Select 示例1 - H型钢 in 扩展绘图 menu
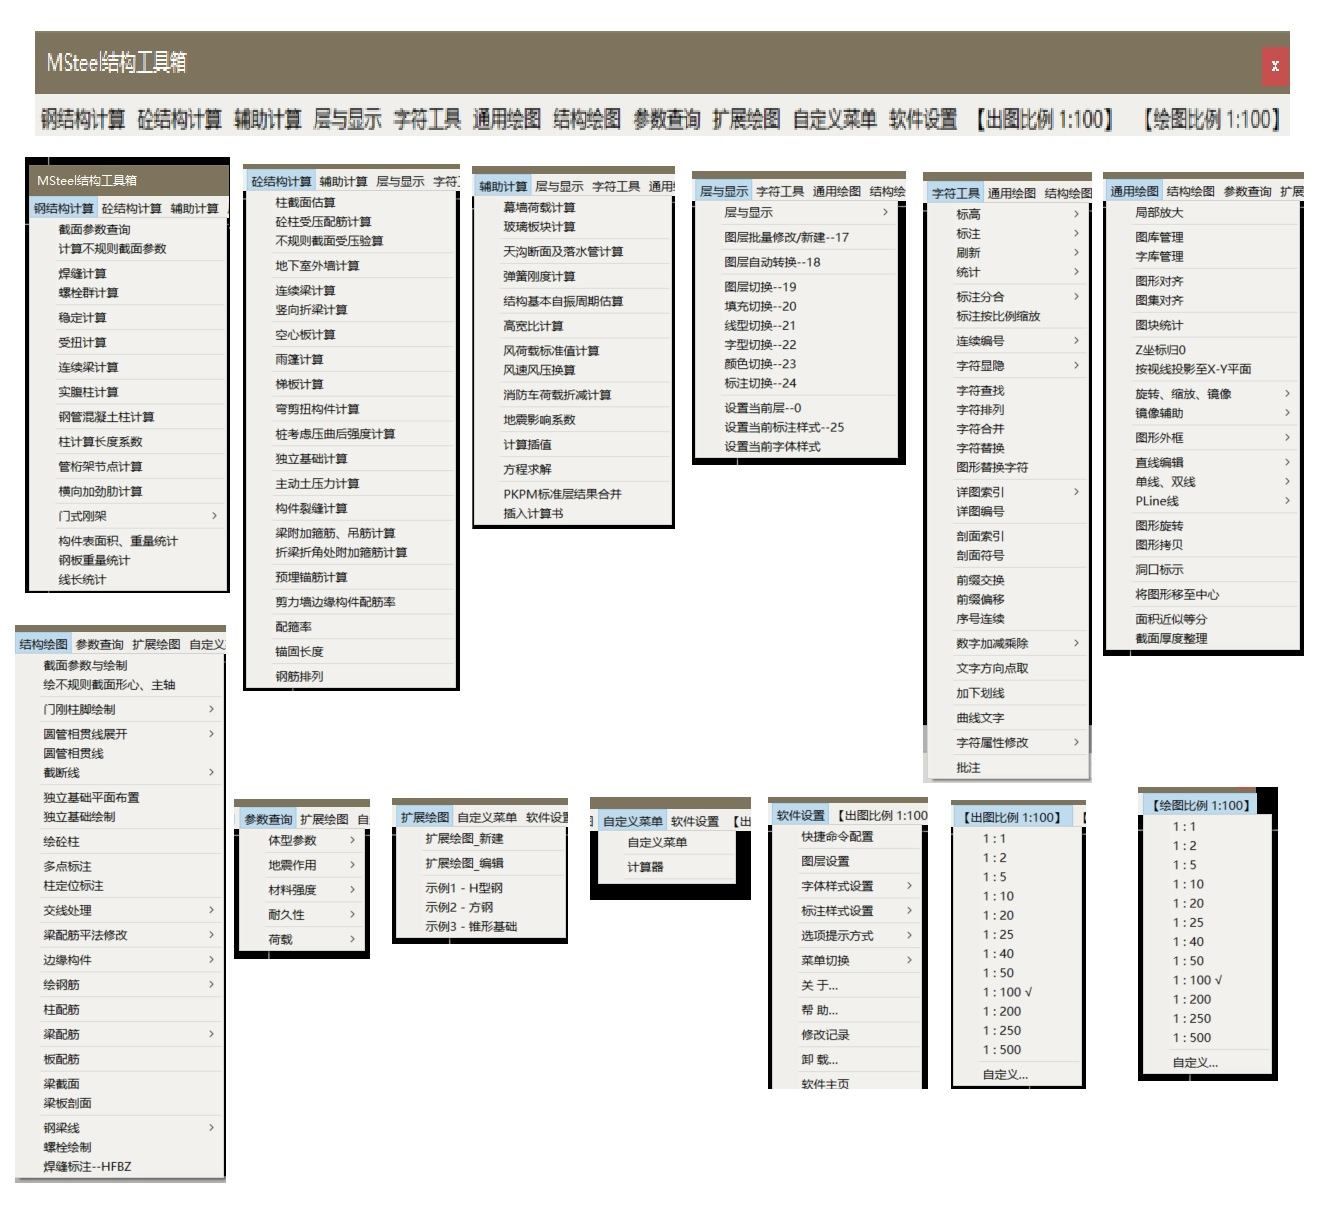The height and width of the screenshot is (1208, 1328). [x=464, y=888]
